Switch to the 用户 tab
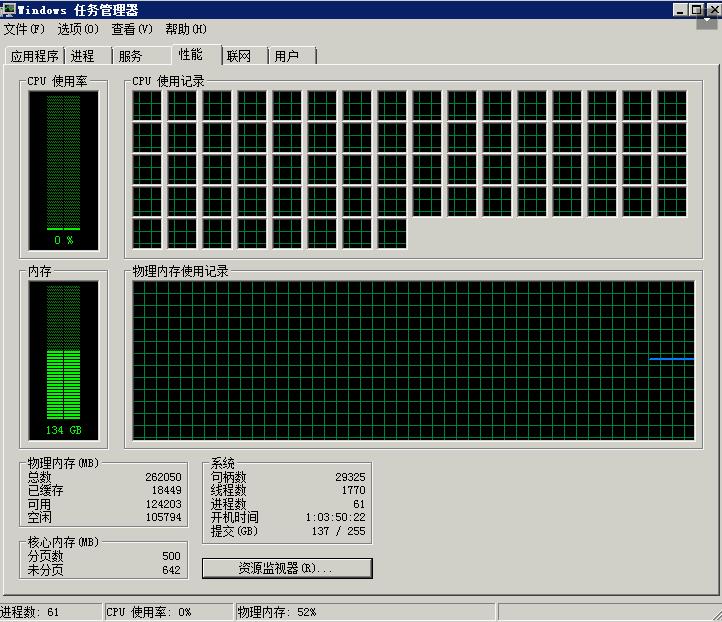Screen dimensions: 722x622 tap(287, 56)
